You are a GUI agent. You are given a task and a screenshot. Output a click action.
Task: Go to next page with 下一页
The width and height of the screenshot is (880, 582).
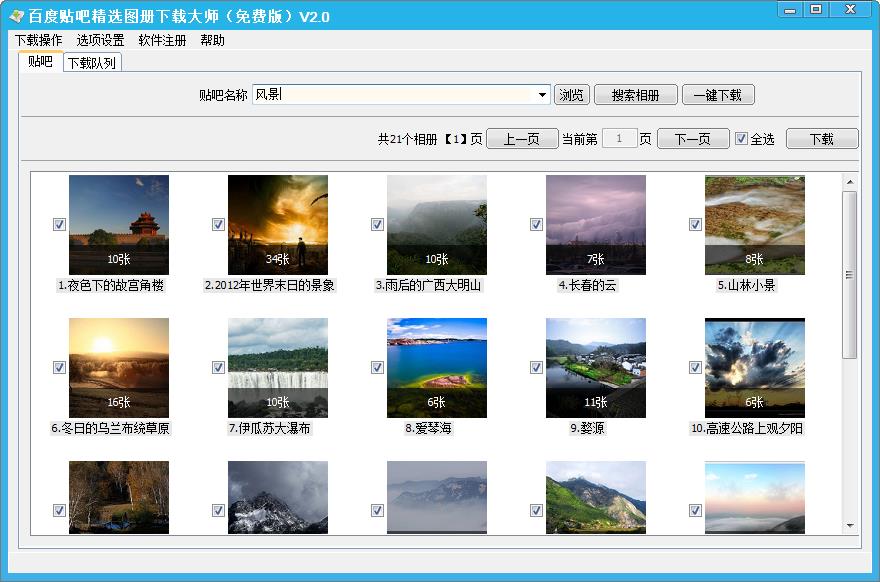[x=692, y=139]
